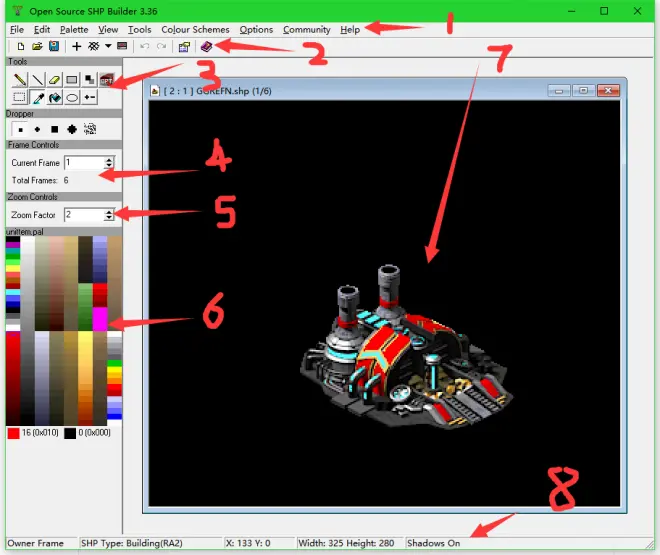The width and height of the screenshot is (660, 555).
Task: Select the building damage OPT tool
Action: (x=106, y=80)
